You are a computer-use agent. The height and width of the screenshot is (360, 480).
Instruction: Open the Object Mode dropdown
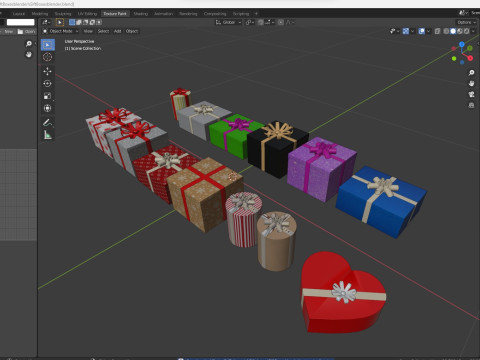(x=60, y=31)
